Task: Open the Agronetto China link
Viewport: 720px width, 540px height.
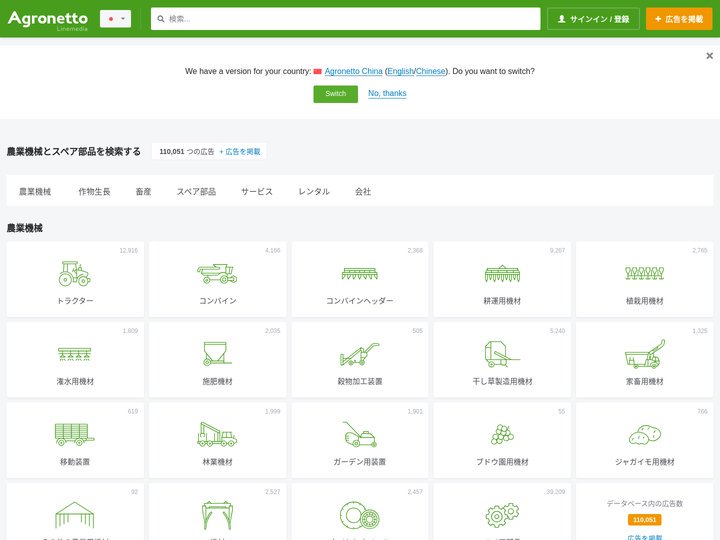Action: tap(353, 71)
